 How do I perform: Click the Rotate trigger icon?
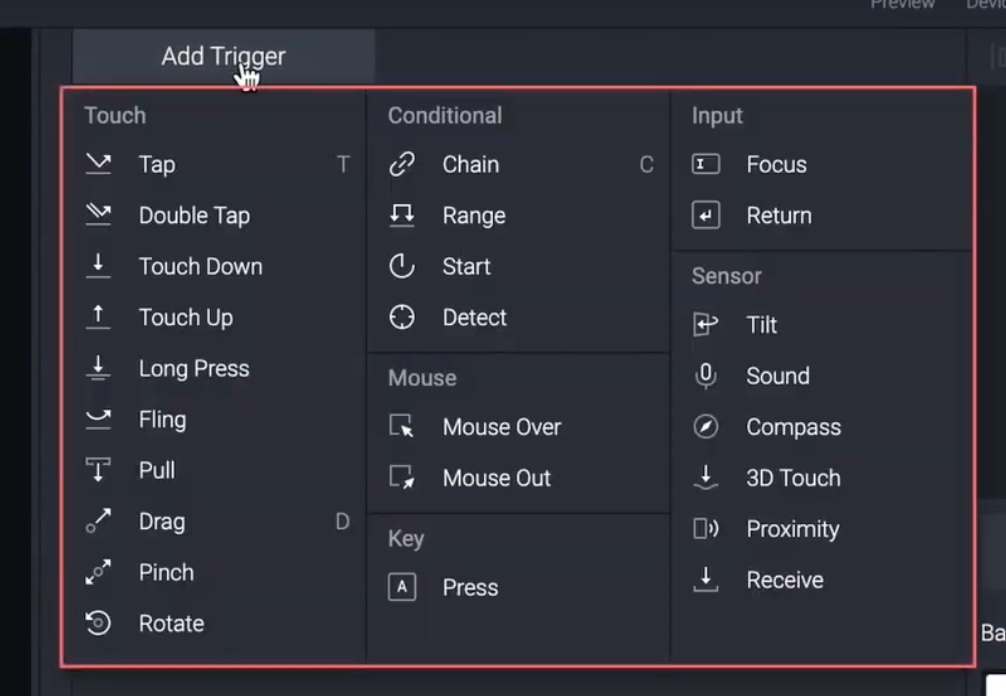(98, 624)
